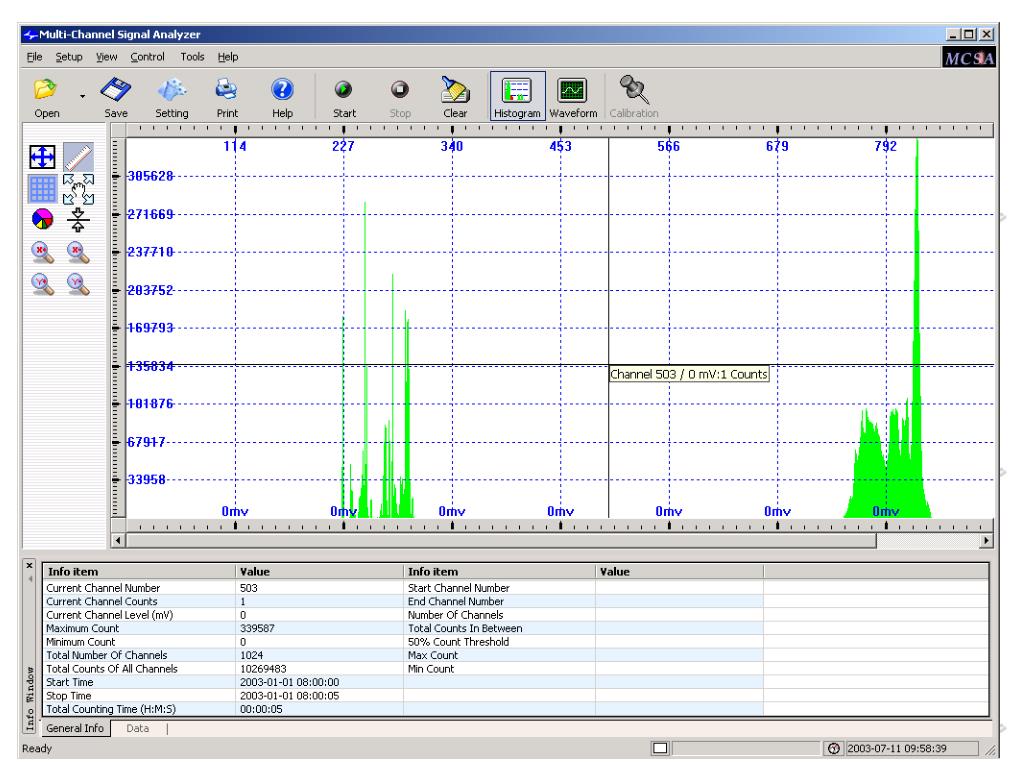This screenshot has width=1024, height=768.
Task: Switch to the Waveform view
Action: click(573, 97)
